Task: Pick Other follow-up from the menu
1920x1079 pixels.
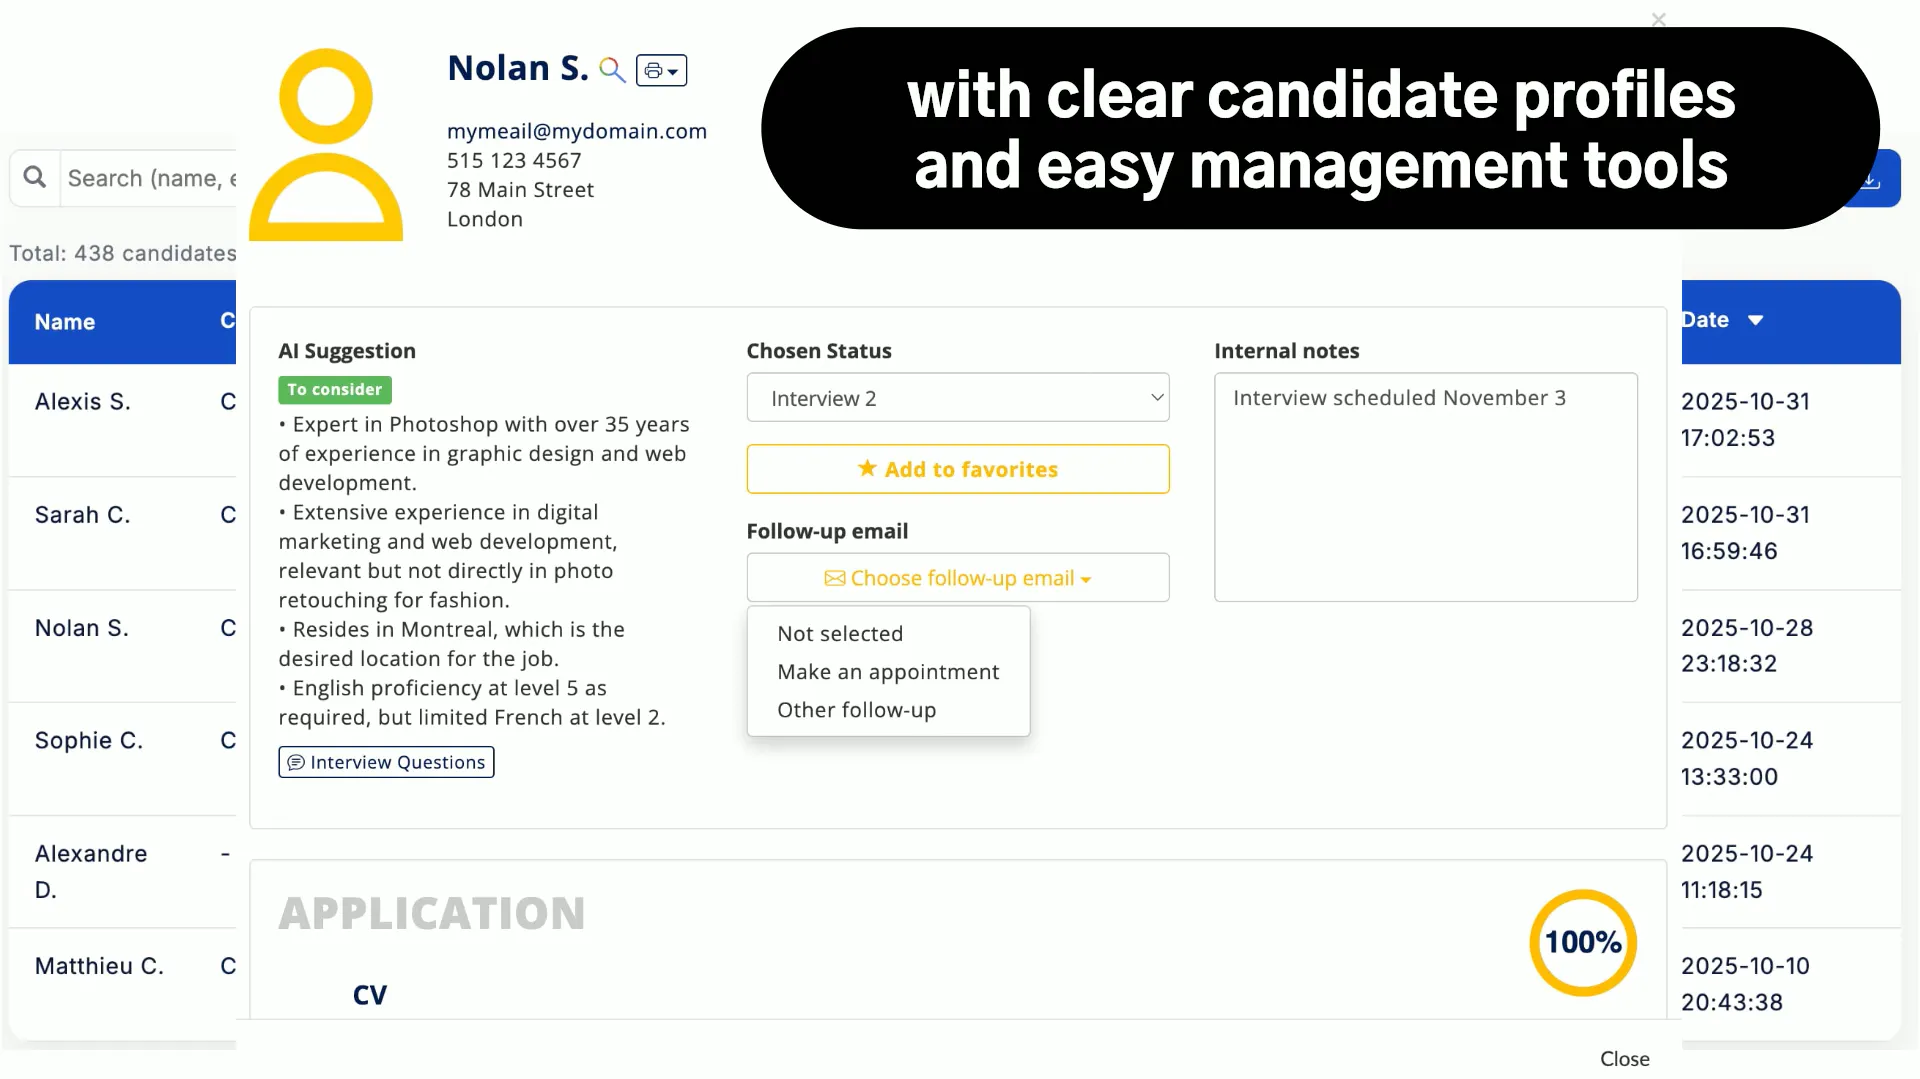Action: coord(857,710)
